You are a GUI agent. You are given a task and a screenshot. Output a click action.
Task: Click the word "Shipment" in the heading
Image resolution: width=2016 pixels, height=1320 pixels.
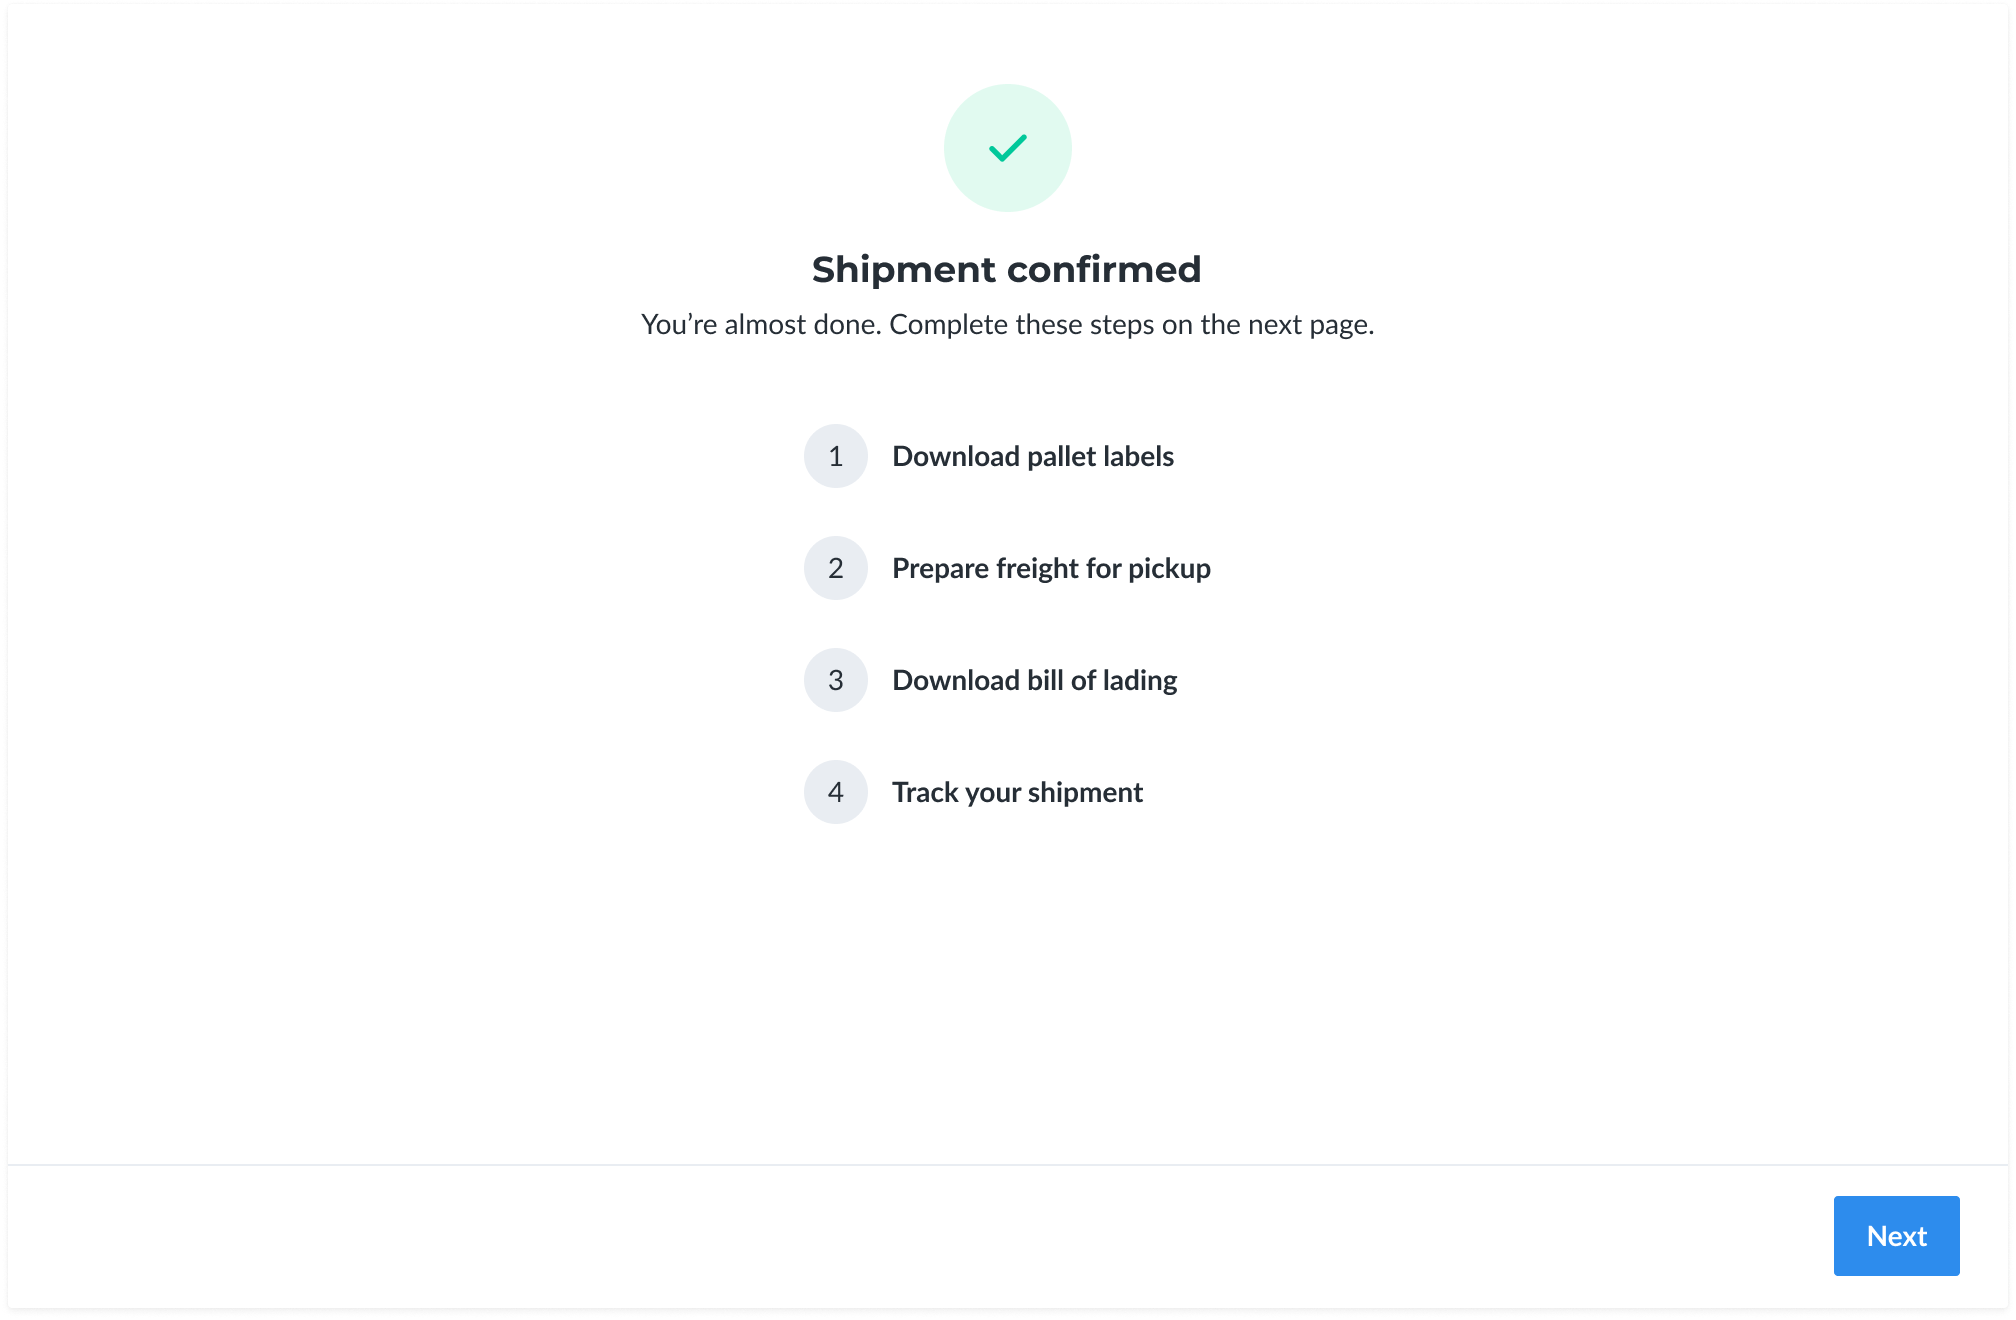904,270
